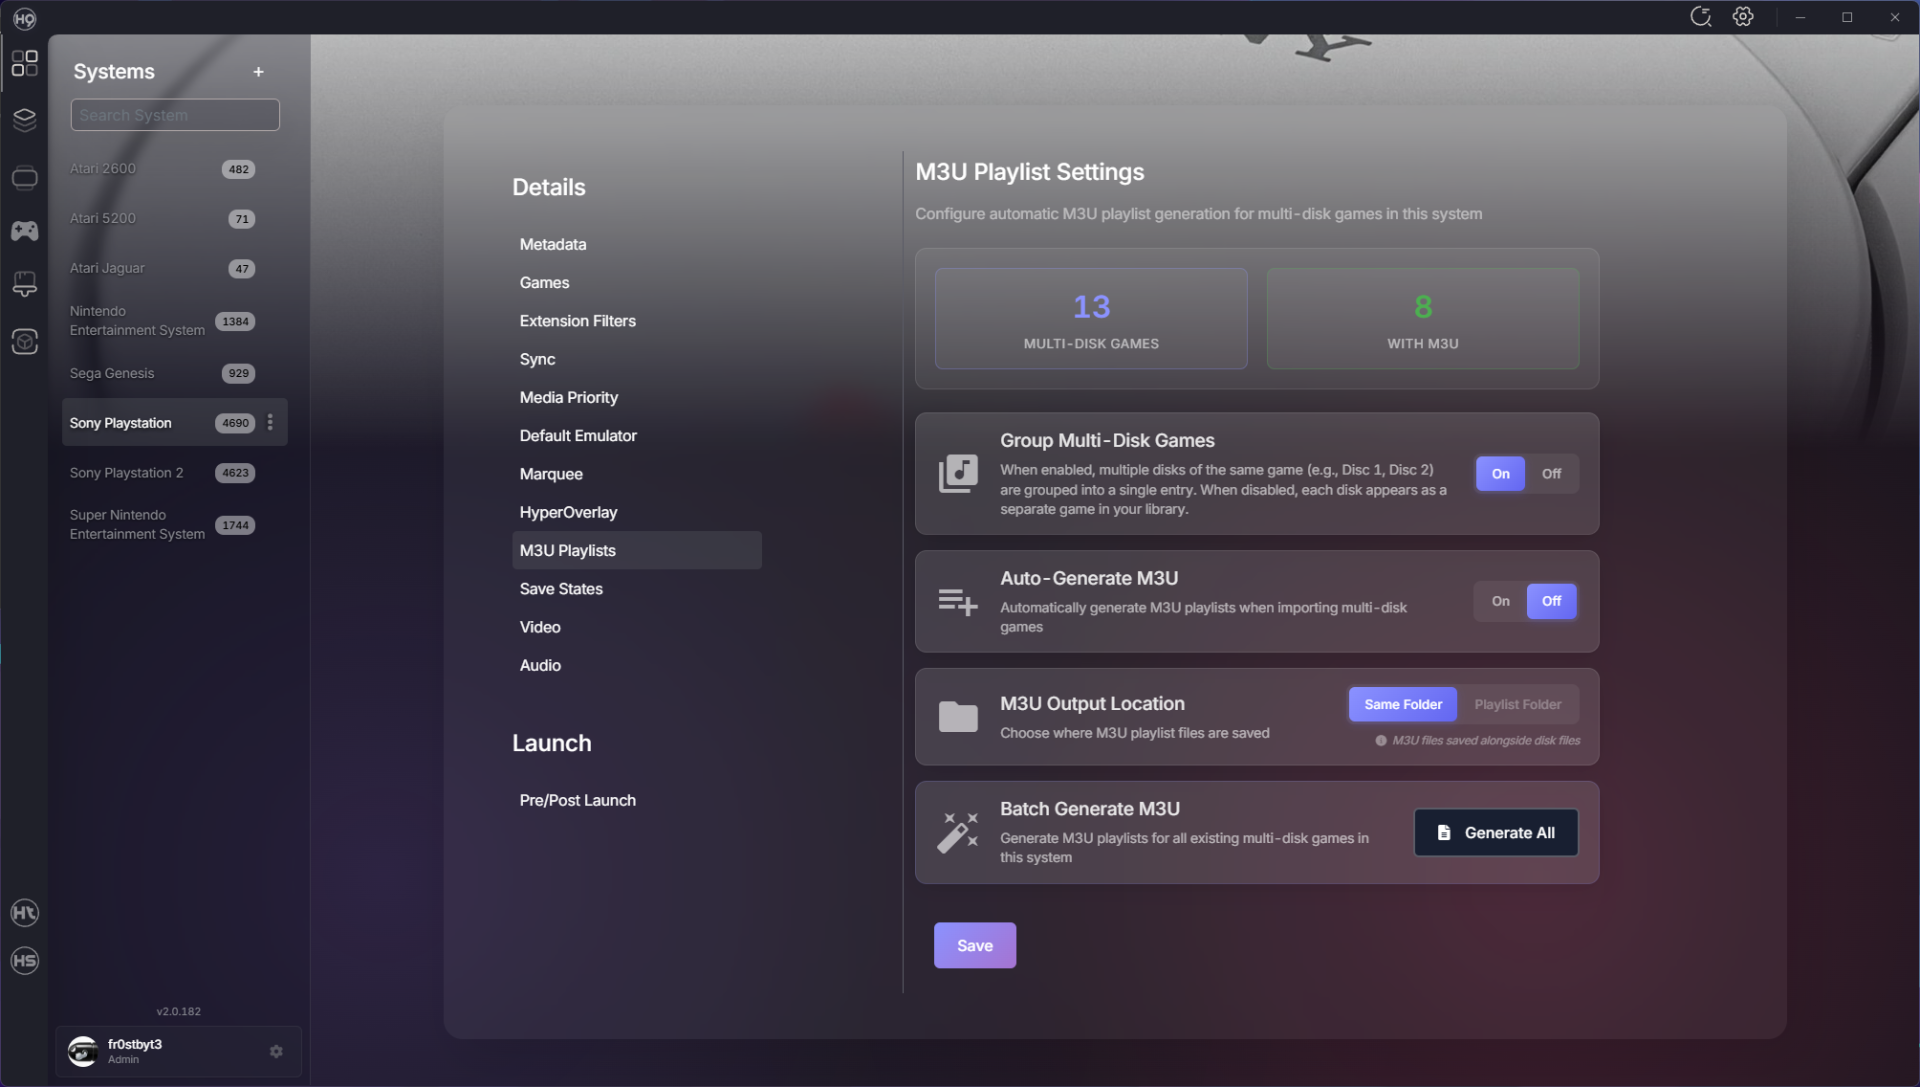Screen dimensions: 1920x1087
Task: Open the Extension Filters section
Action: pos(577,321)
